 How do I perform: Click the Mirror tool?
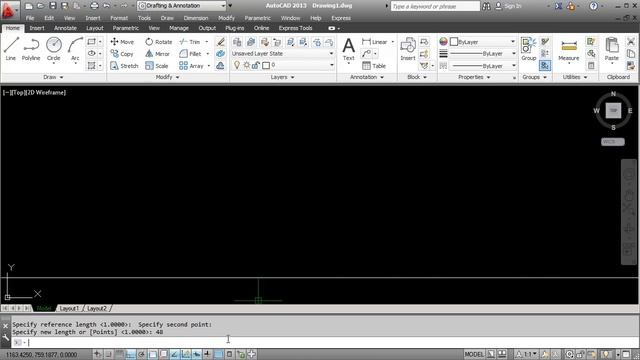tap(158, 54)
